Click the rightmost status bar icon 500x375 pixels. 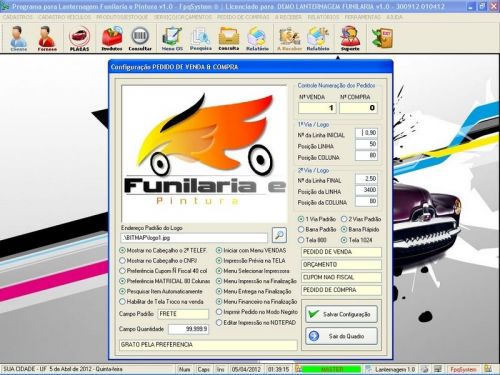pyautogui.click(x=488, y=369)
